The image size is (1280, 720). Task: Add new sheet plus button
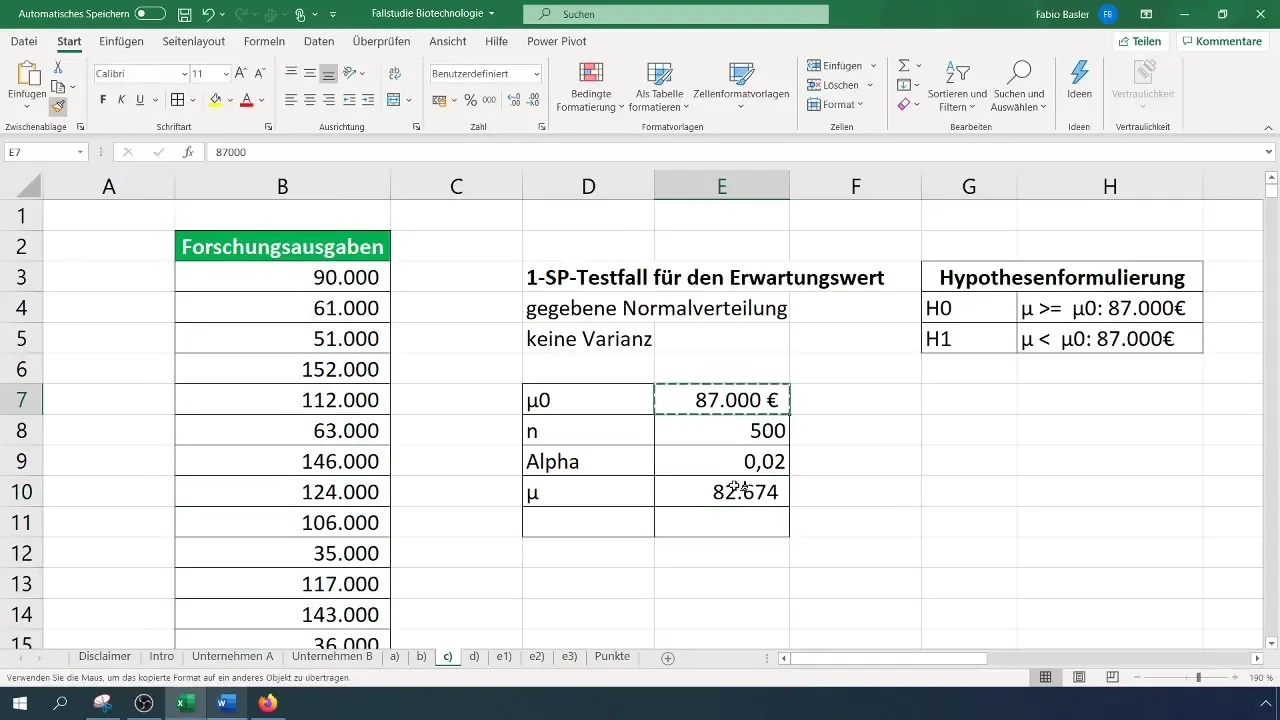668,658
